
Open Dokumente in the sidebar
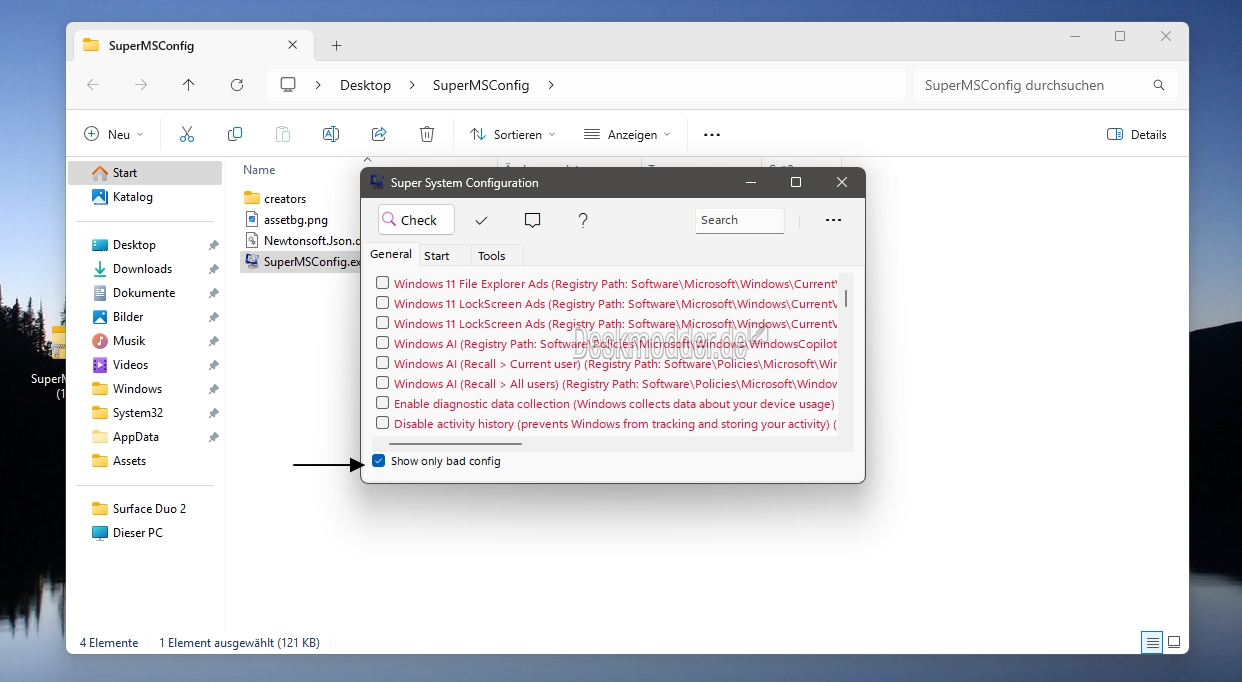145,293
